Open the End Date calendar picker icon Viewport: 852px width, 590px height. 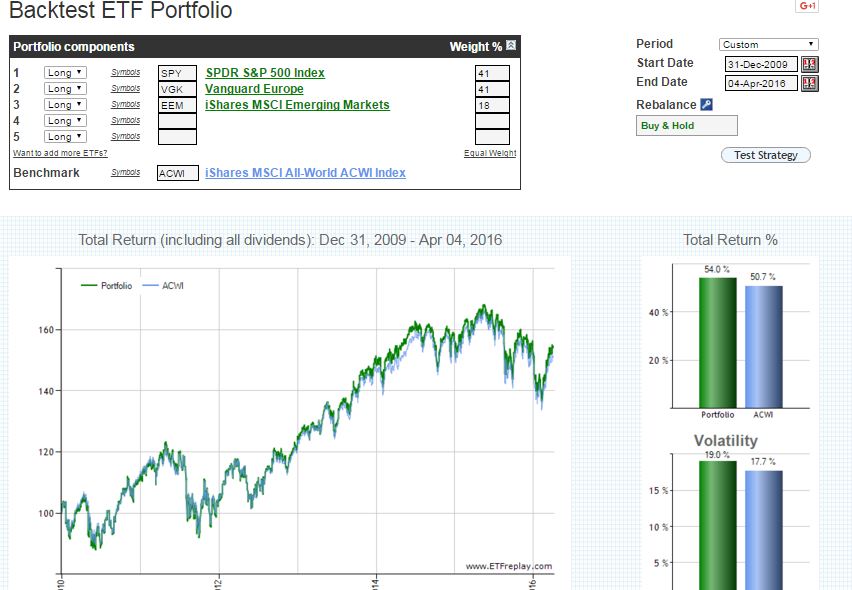point(809,83)
